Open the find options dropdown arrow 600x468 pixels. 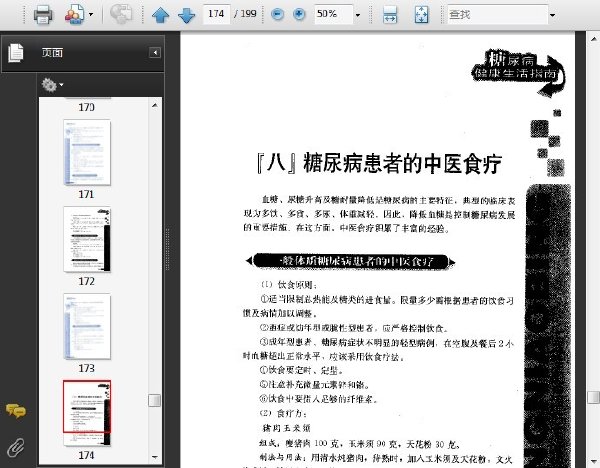[552, 15]
